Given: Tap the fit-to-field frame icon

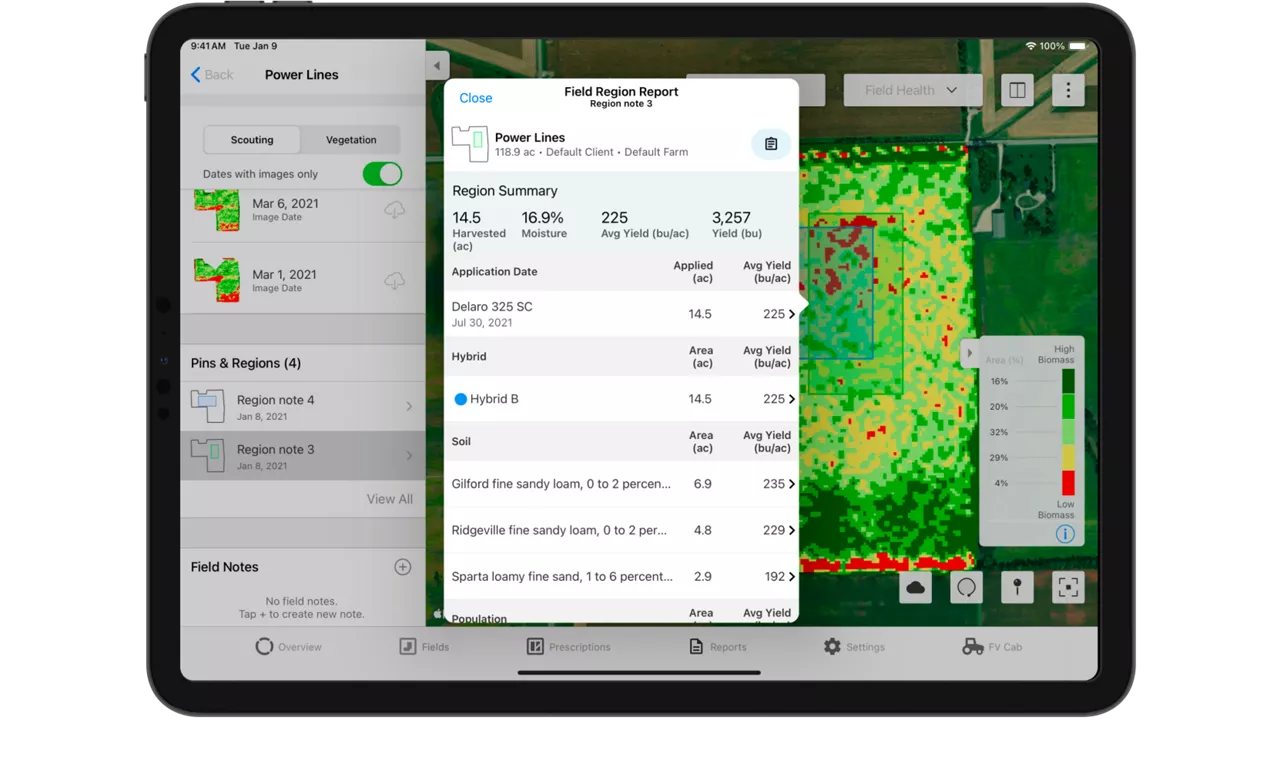Looking at the screenshot, I should tap(1068, 588).
